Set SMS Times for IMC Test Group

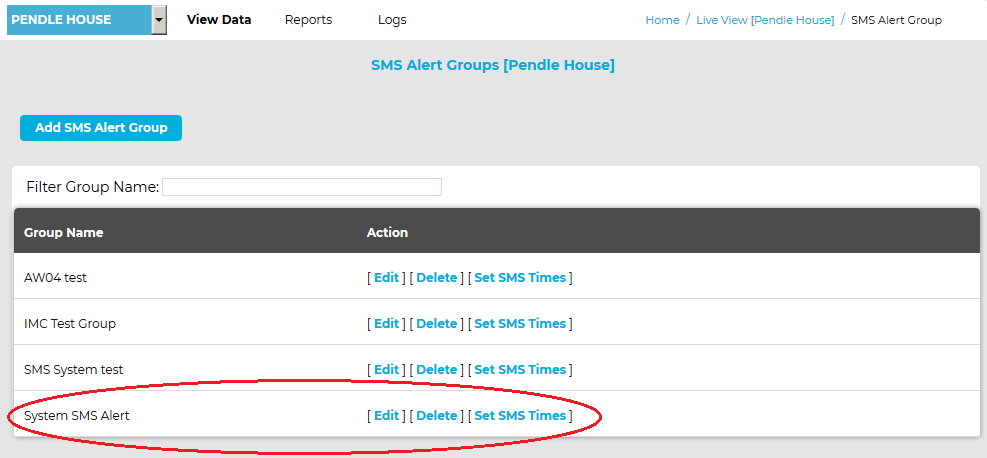(520, 323)
